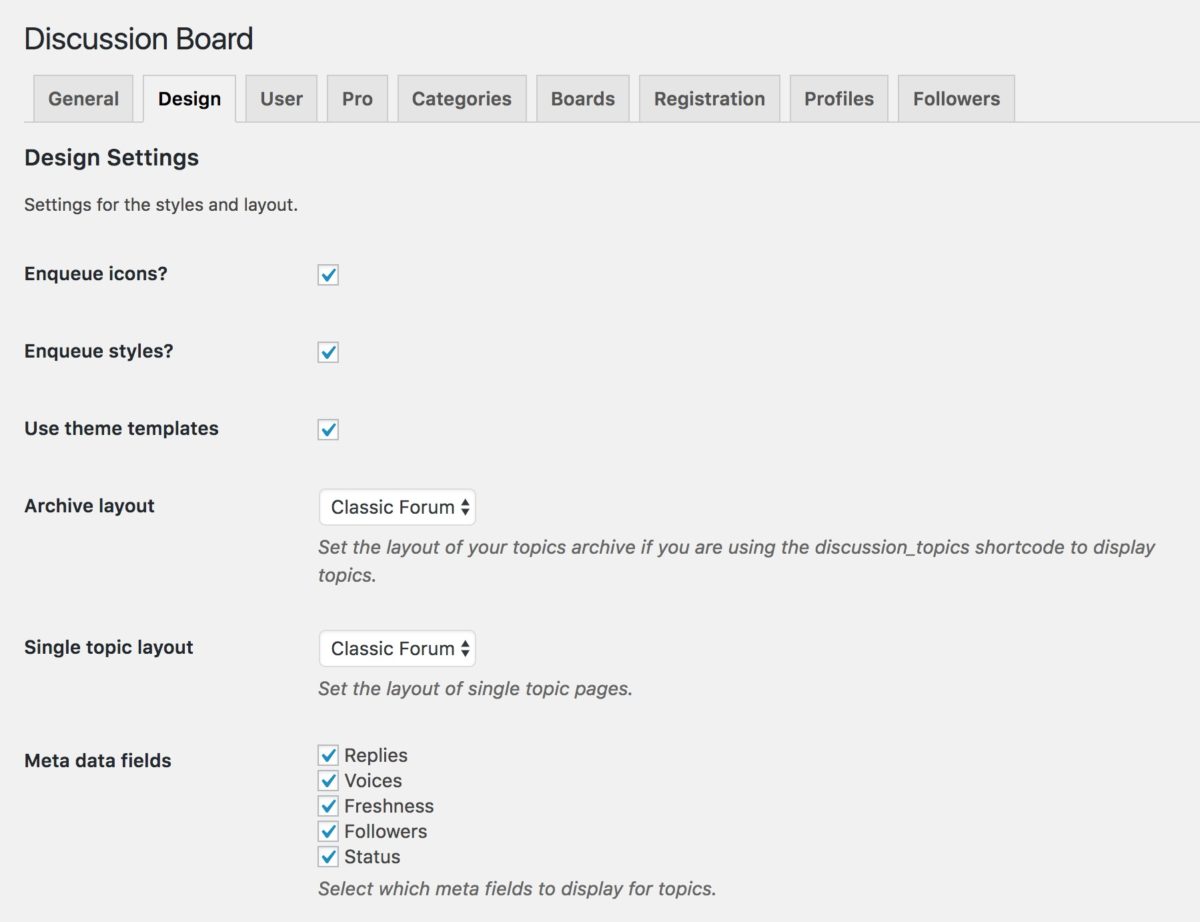Click 'Select which meta fields to display' description
This screenshot has height=922, width=1200.
[x=517, y=888]
